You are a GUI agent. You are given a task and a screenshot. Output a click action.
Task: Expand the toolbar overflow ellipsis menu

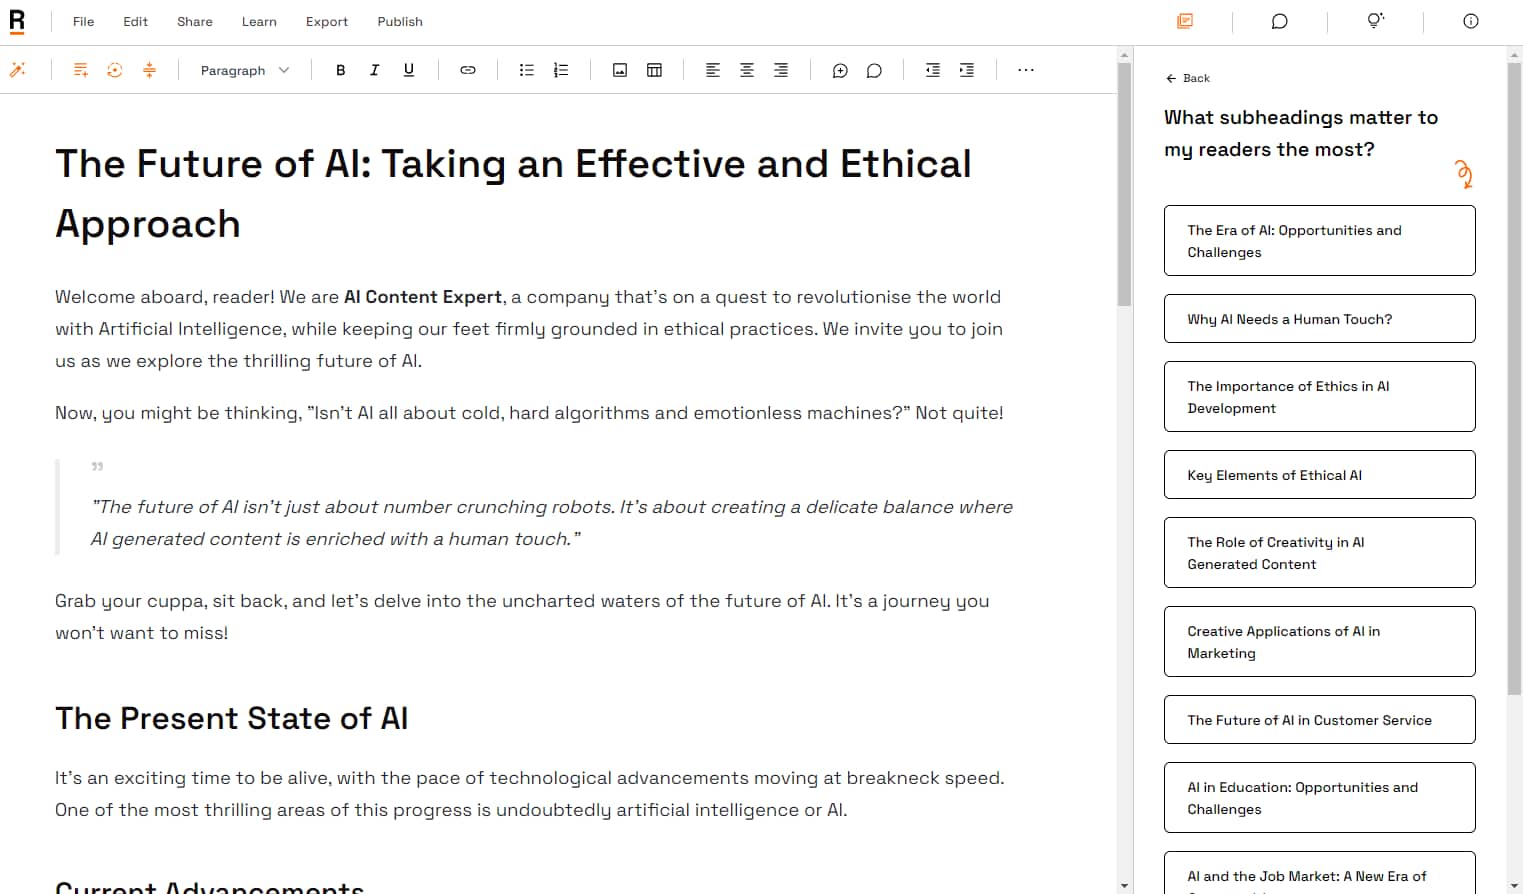coord(1025,70)
